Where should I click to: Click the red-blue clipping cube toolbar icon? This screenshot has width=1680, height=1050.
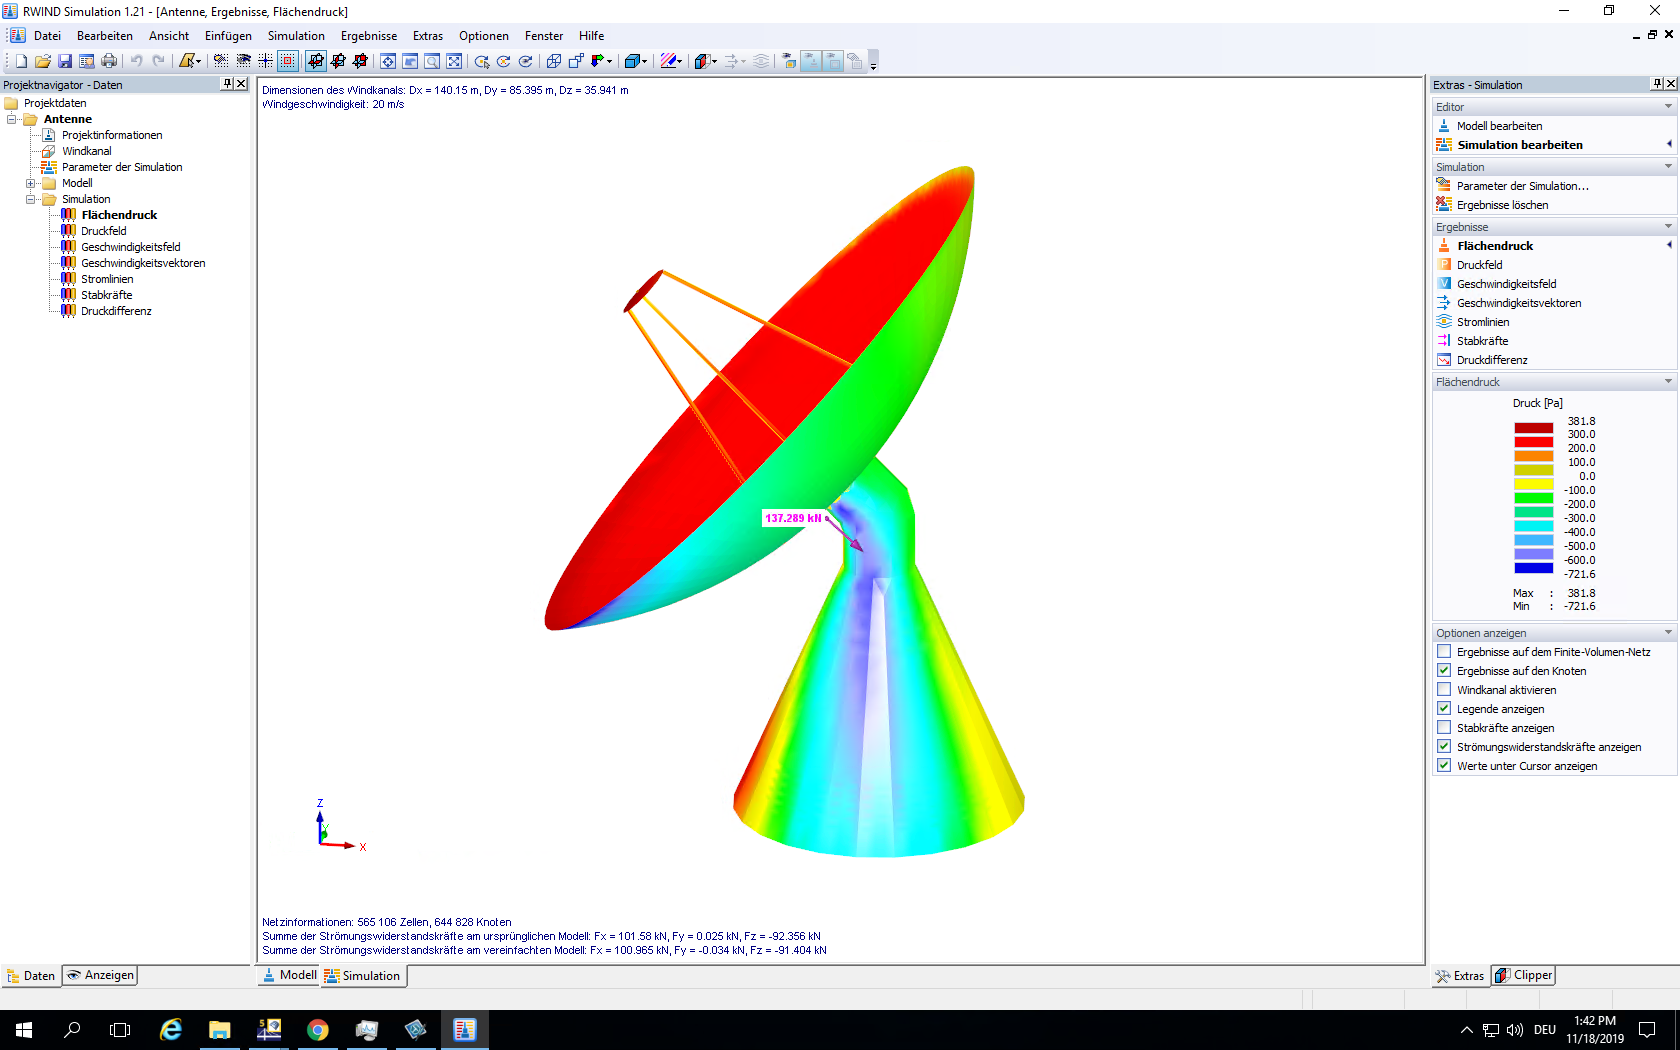(x=702, y=61)
